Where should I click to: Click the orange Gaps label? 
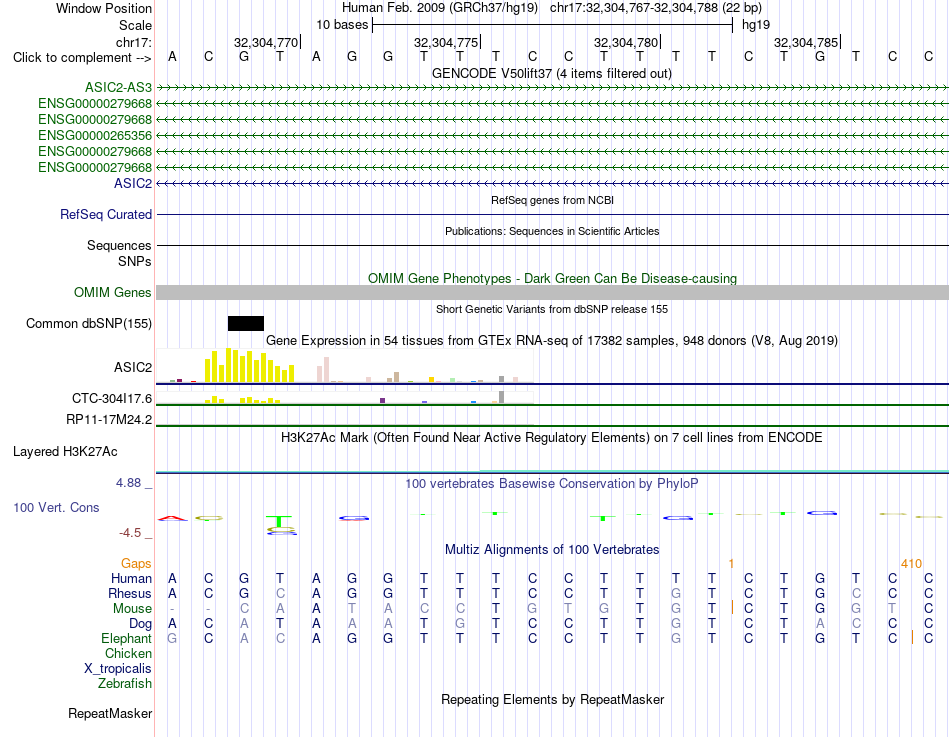pos(136,564)
